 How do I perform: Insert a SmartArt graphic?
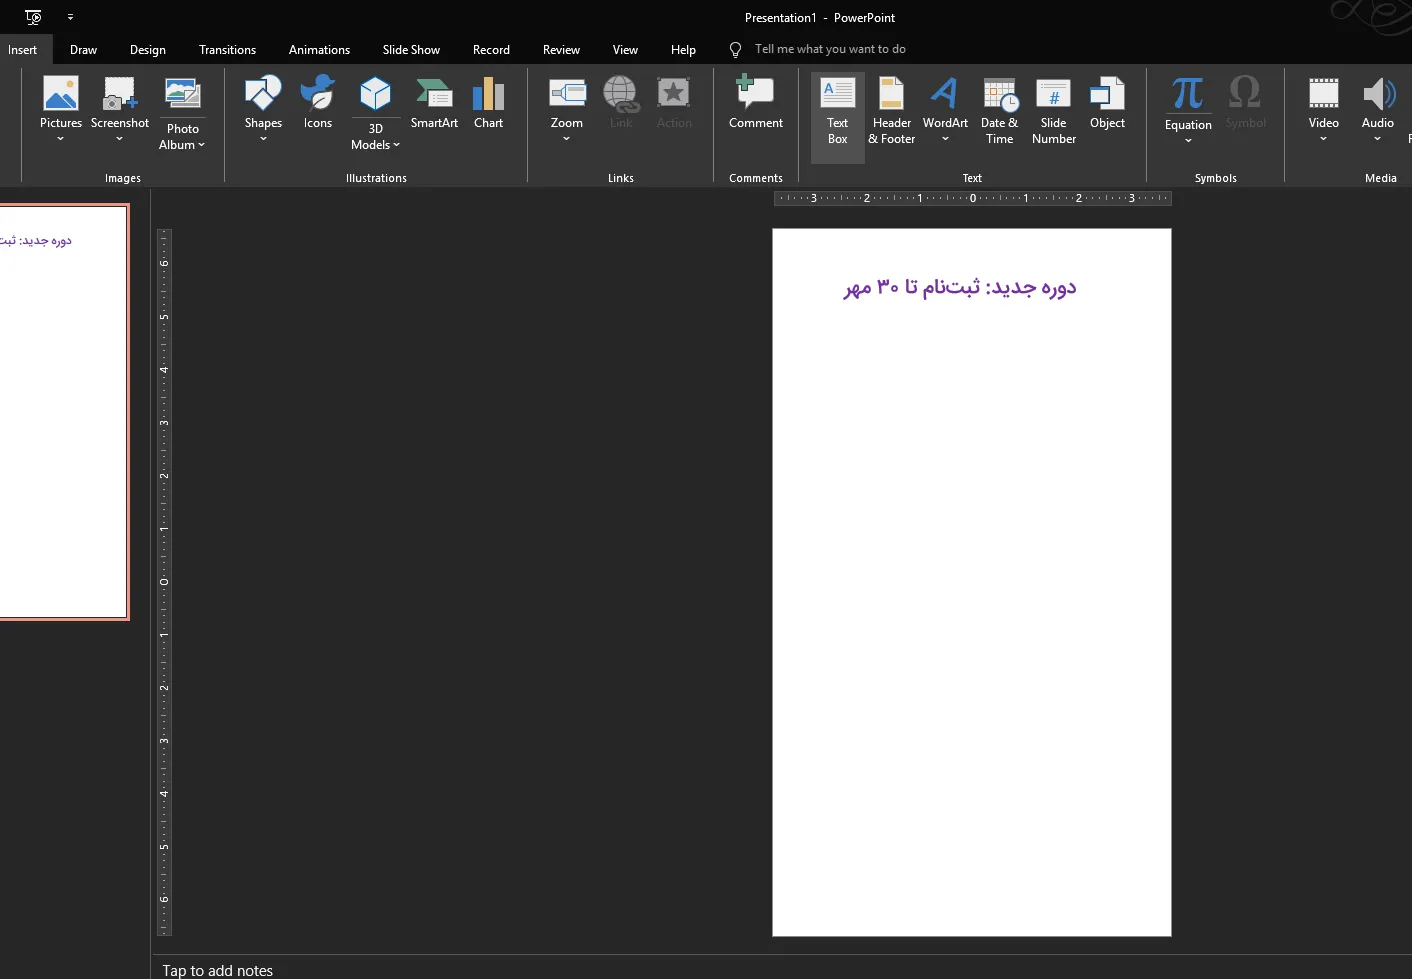coord(434,102)
